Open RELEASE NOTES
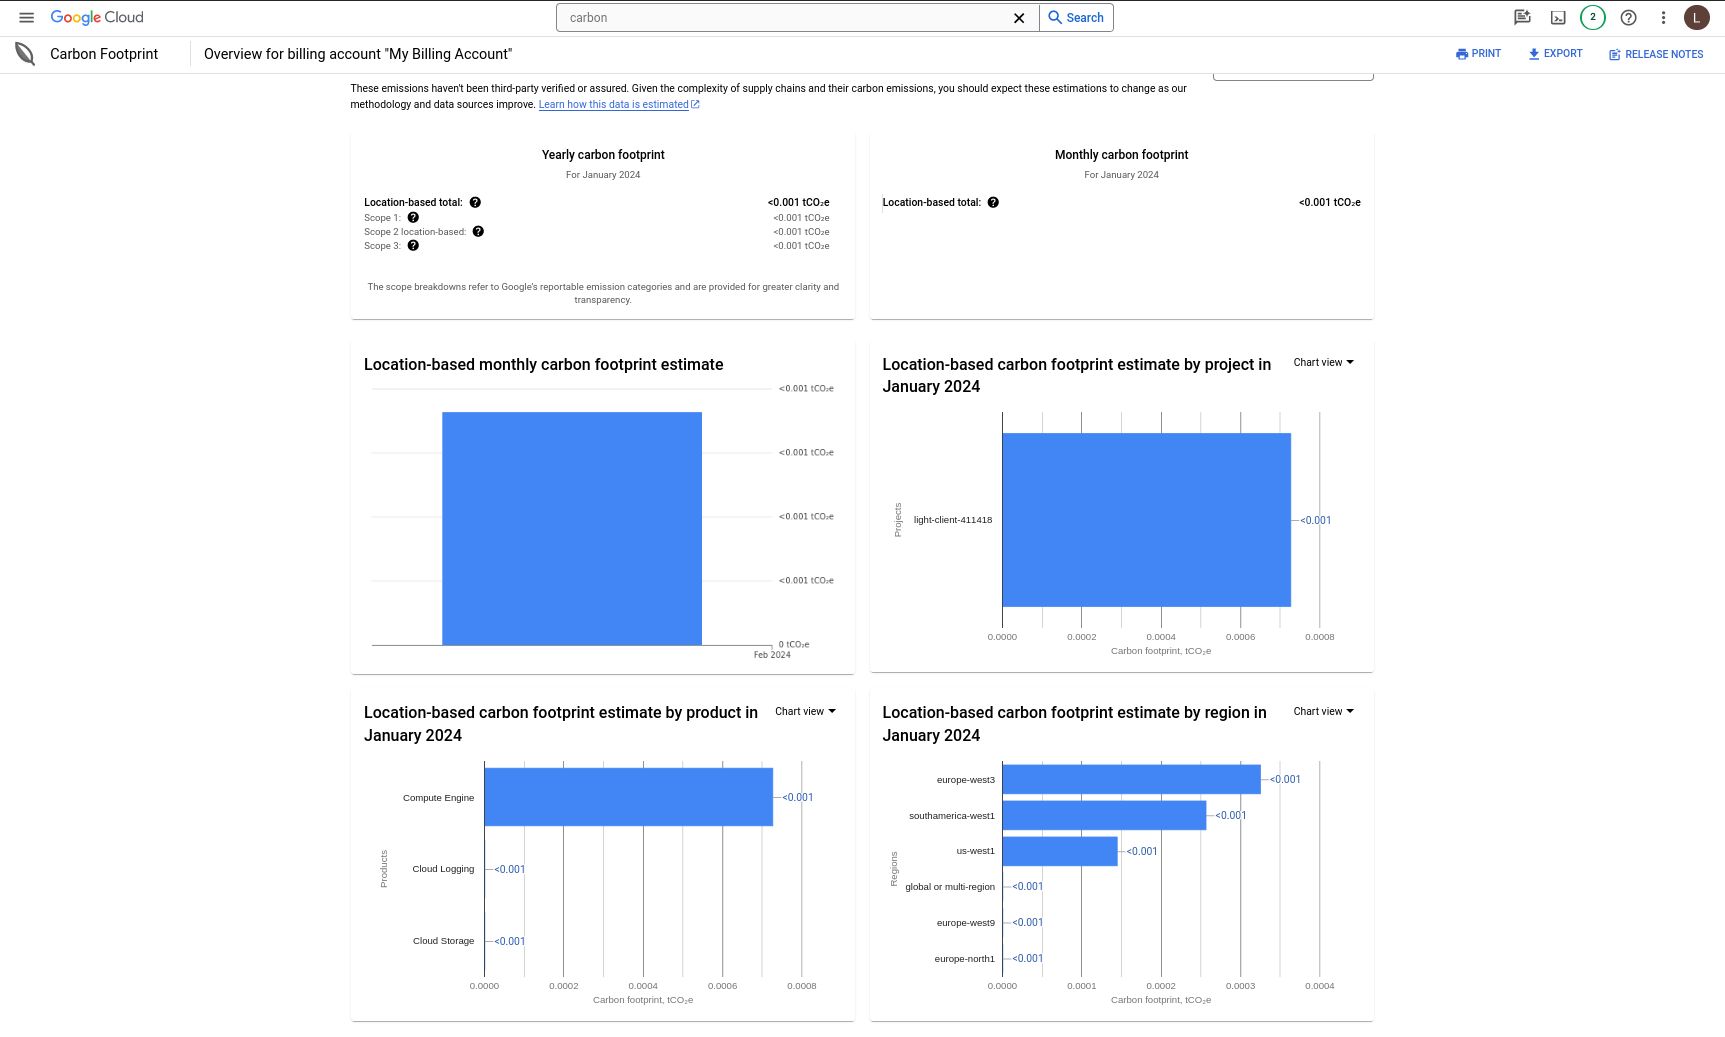Viewport: 1725px width, 1037px height. click(1655, 53)
